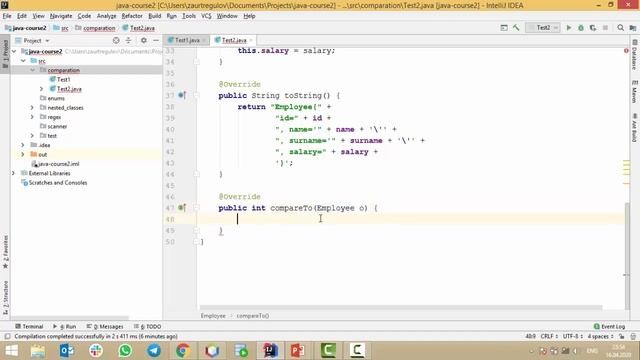This screenshot has width=640, height=360.
Task: Click toString override gutter icon
Action: tap(182, 95)
